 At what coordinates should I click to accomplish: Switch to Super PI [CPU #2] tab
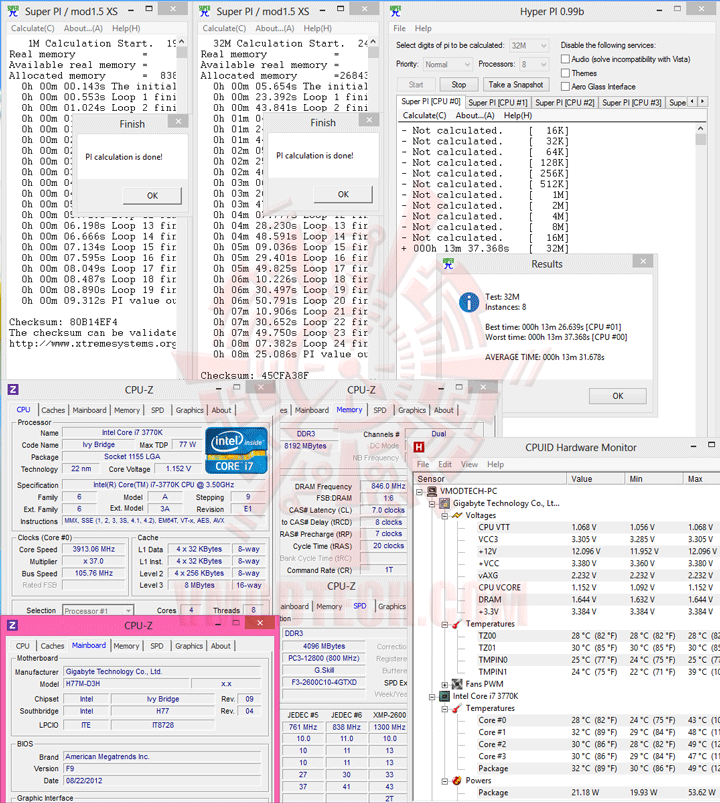click(x=564, y=102)
